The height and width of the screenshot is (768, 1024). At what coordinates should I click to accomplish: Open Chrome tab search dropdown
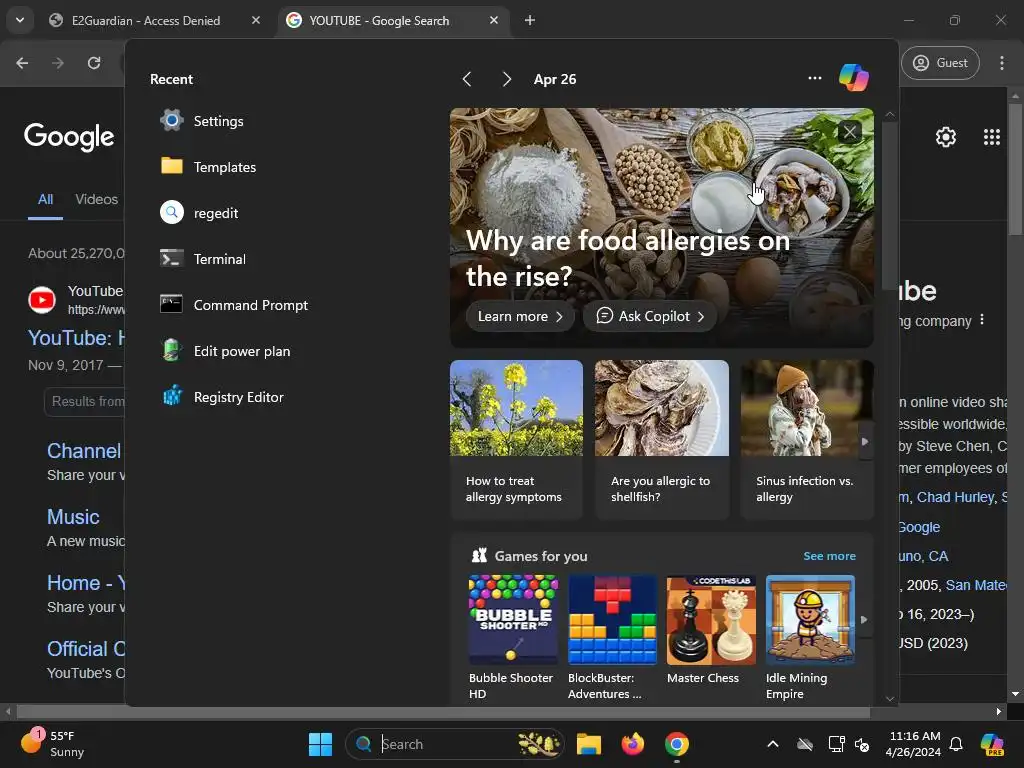click(20, 20)
